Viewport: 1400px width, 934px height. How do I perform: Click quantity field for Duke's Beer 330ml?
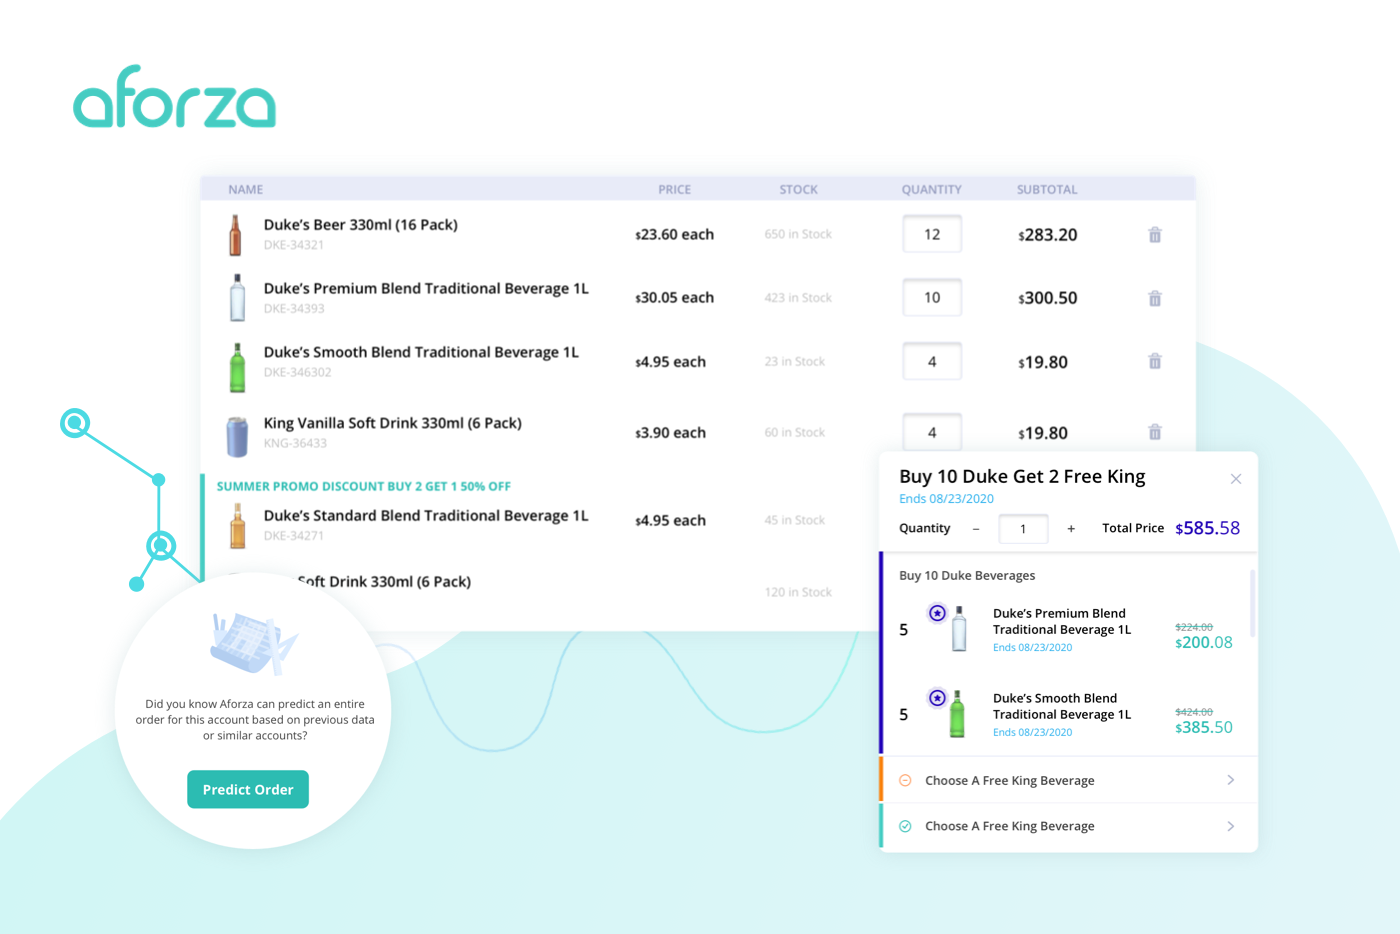coord(931,235)
